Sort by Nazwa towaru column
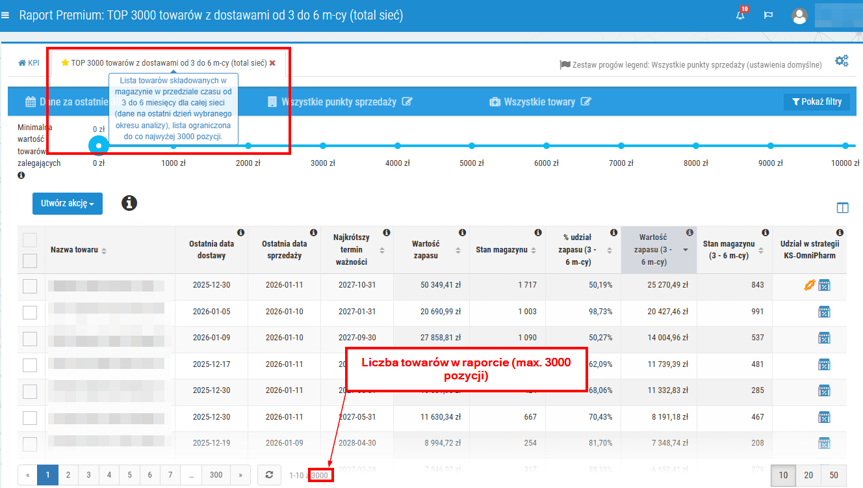 point(78,250)
